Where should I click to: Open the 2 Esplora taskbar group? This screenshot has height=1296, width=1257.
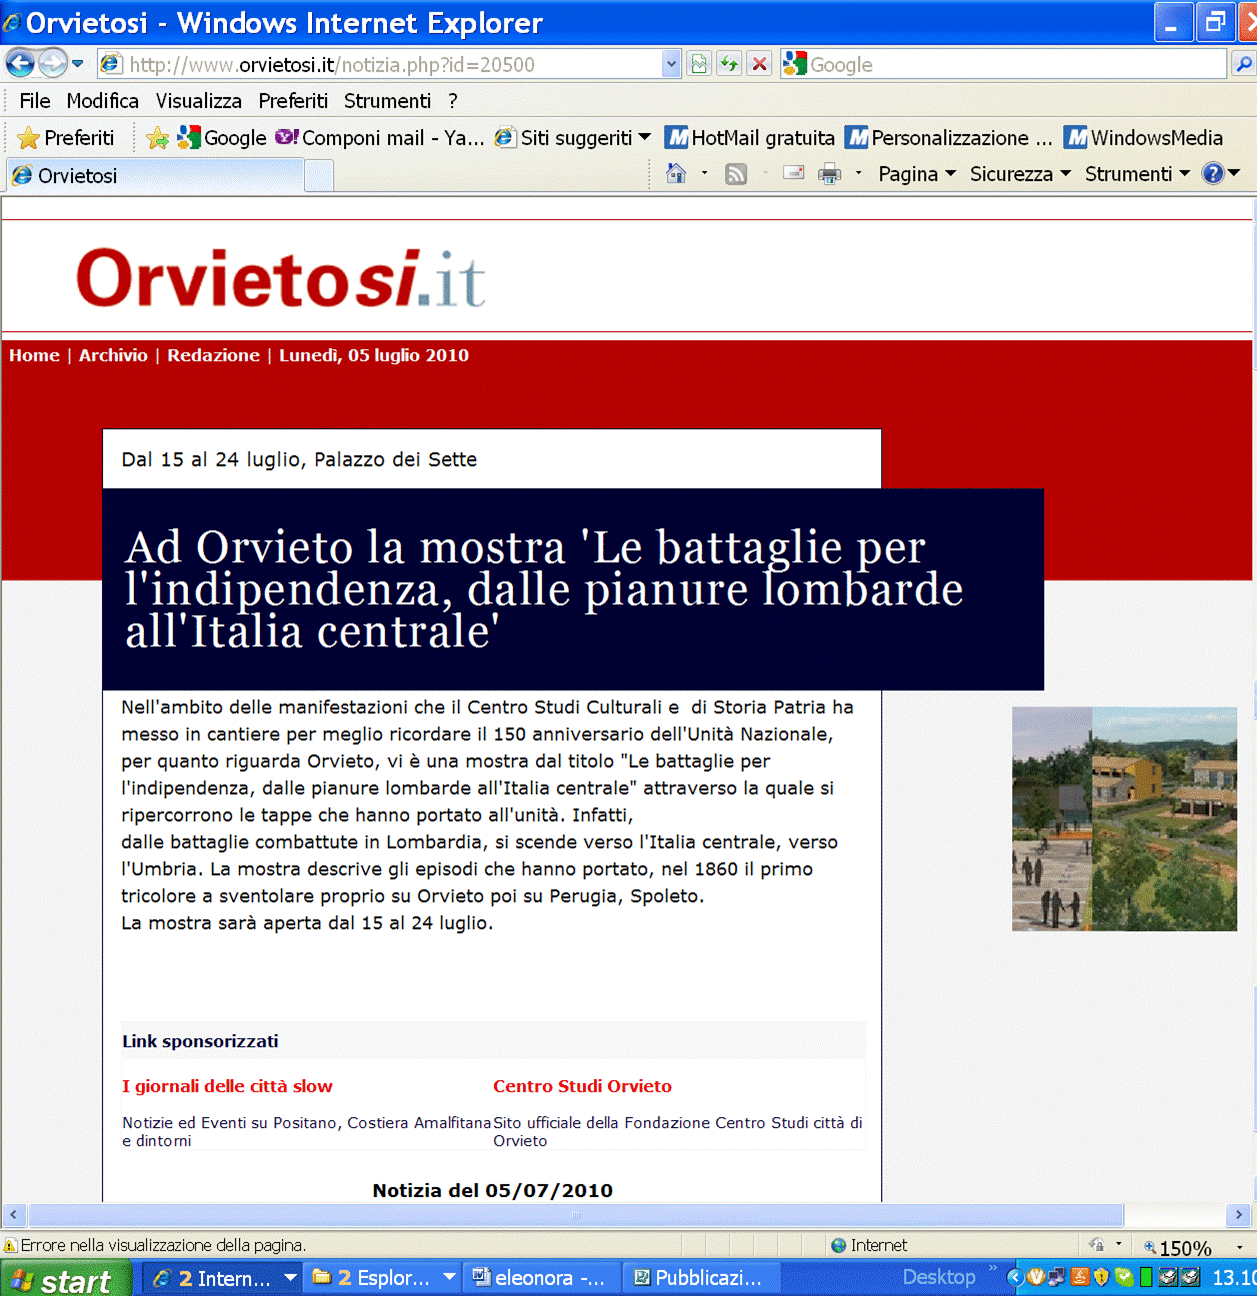383,1278
